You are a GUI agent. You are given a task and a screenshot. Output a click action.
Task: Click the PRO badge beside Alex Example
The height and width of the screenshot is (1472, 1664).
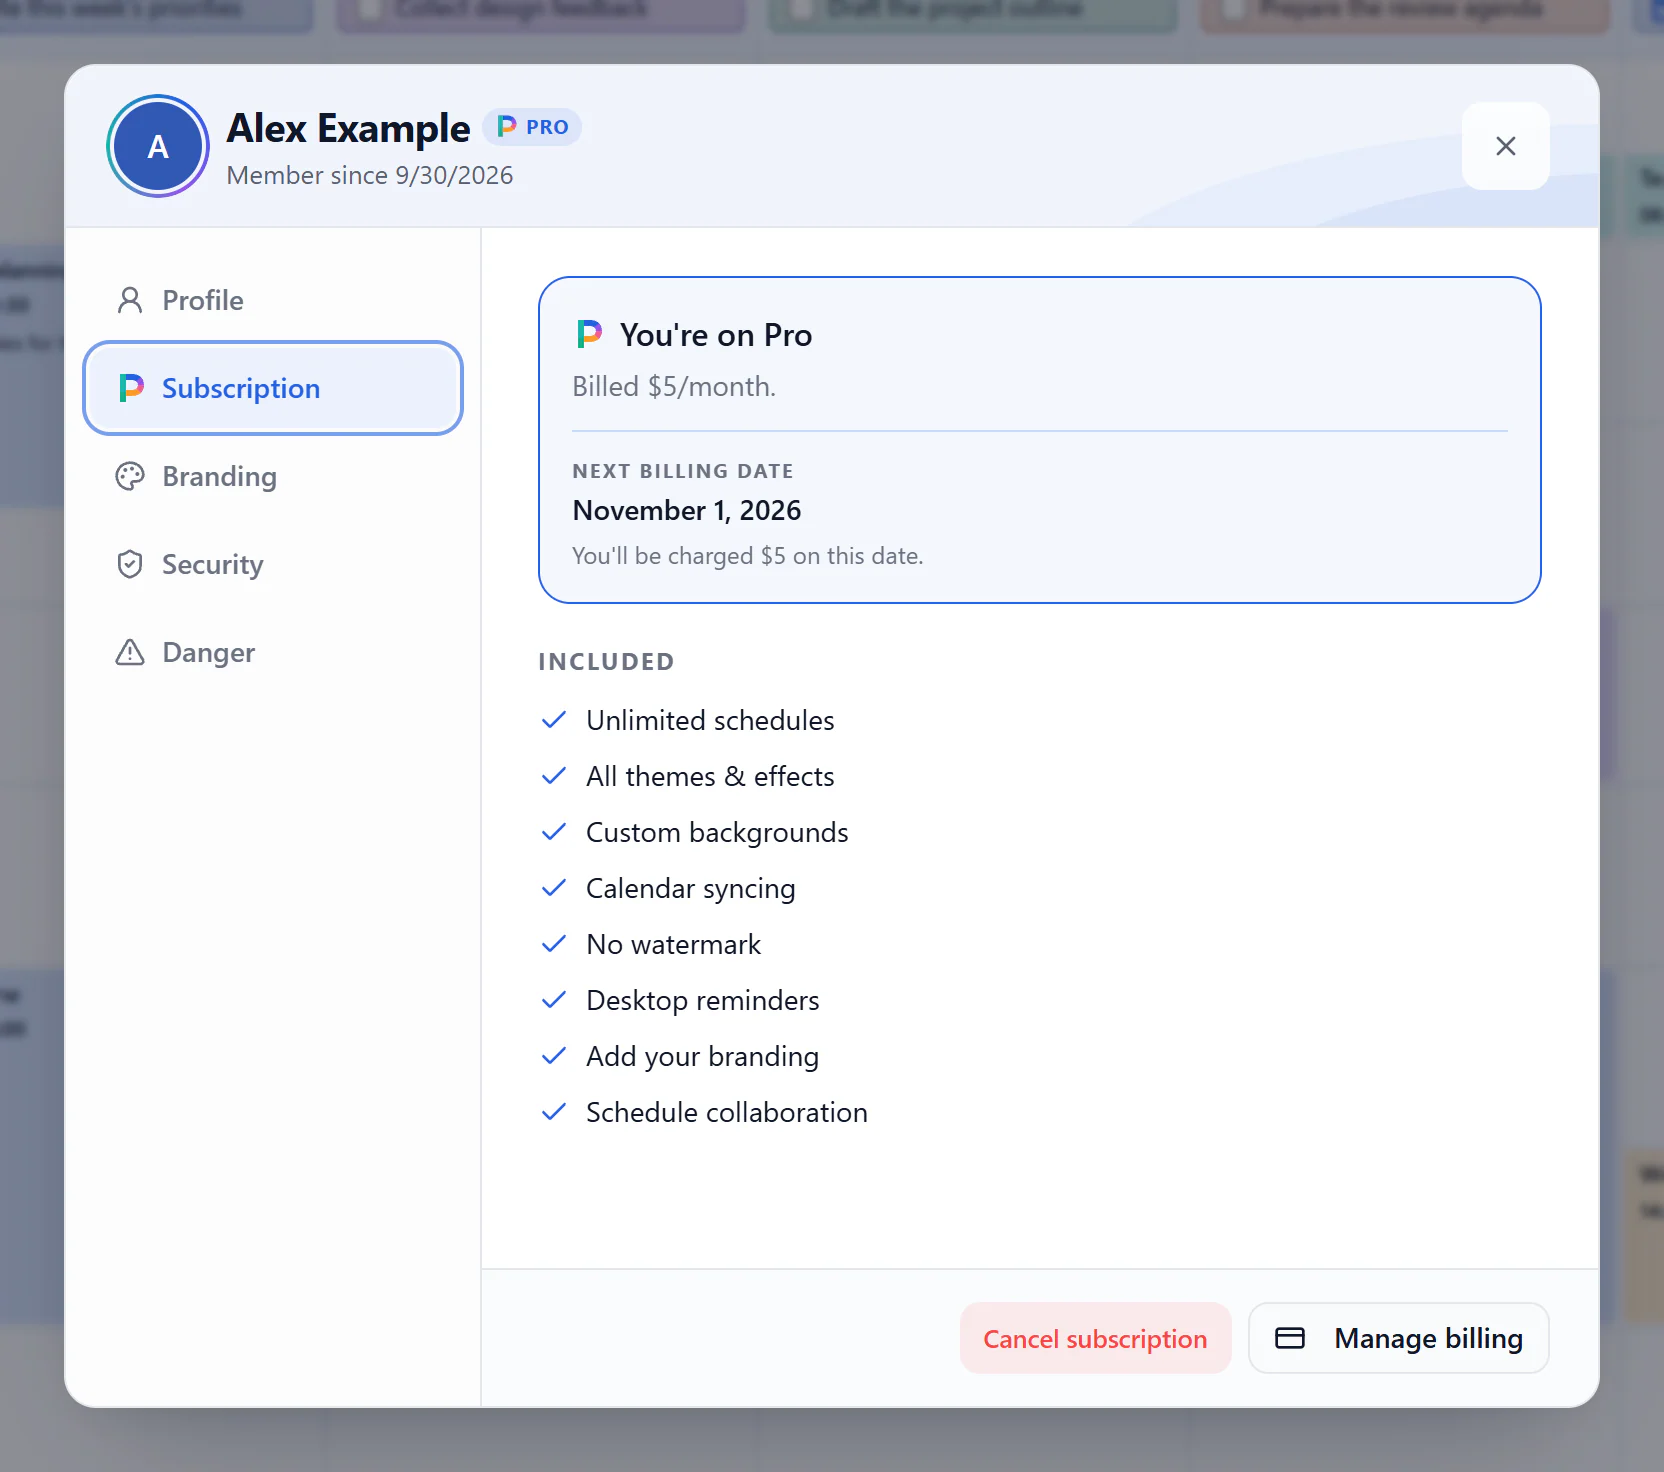[x=532, y=127]
